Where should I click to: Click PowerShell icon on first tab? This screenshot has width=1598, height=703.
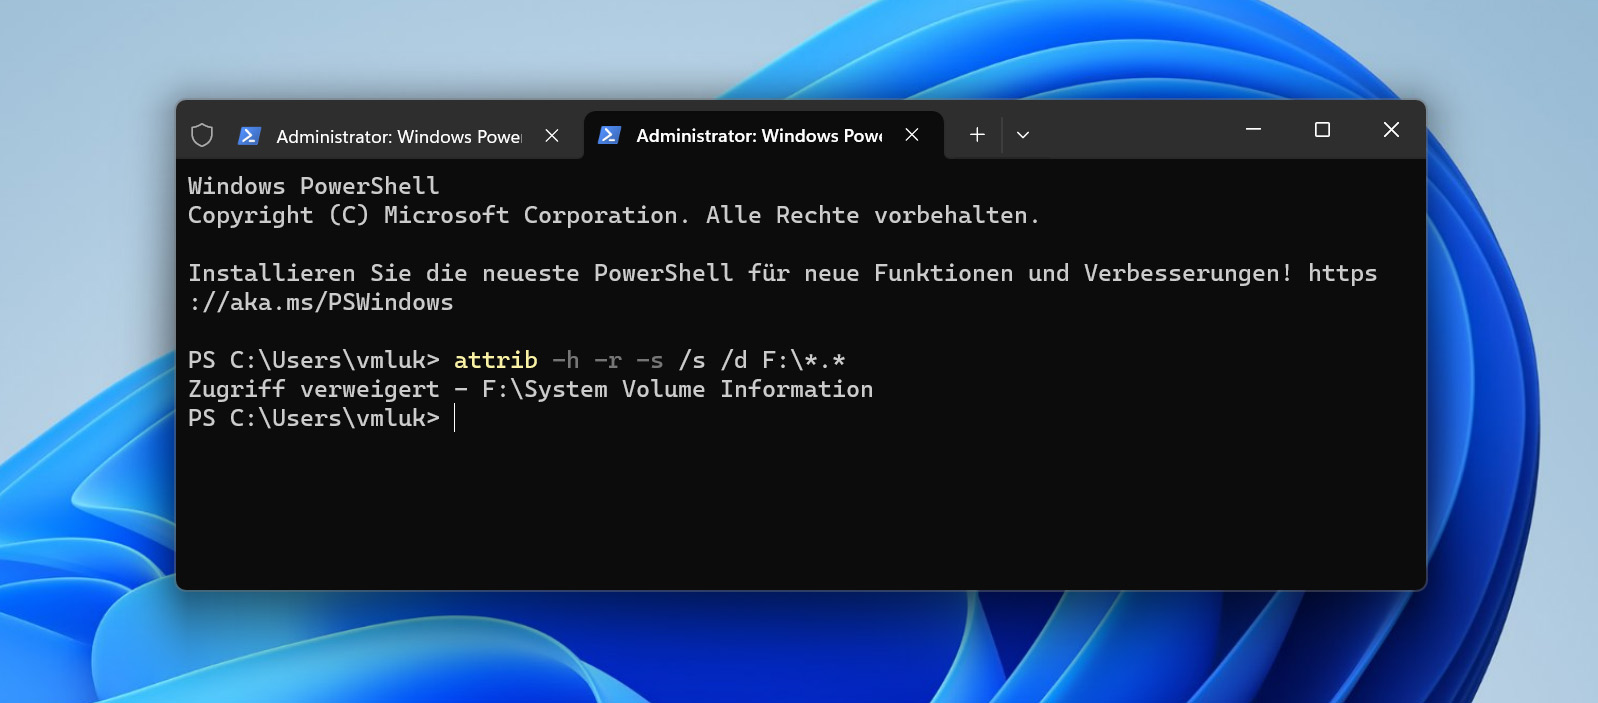pos(249,135)
